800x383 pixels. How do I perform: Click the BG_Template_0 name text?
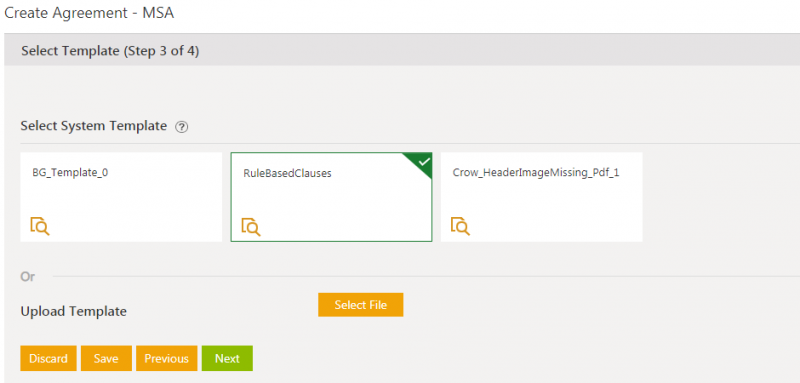tap(70, 172)
